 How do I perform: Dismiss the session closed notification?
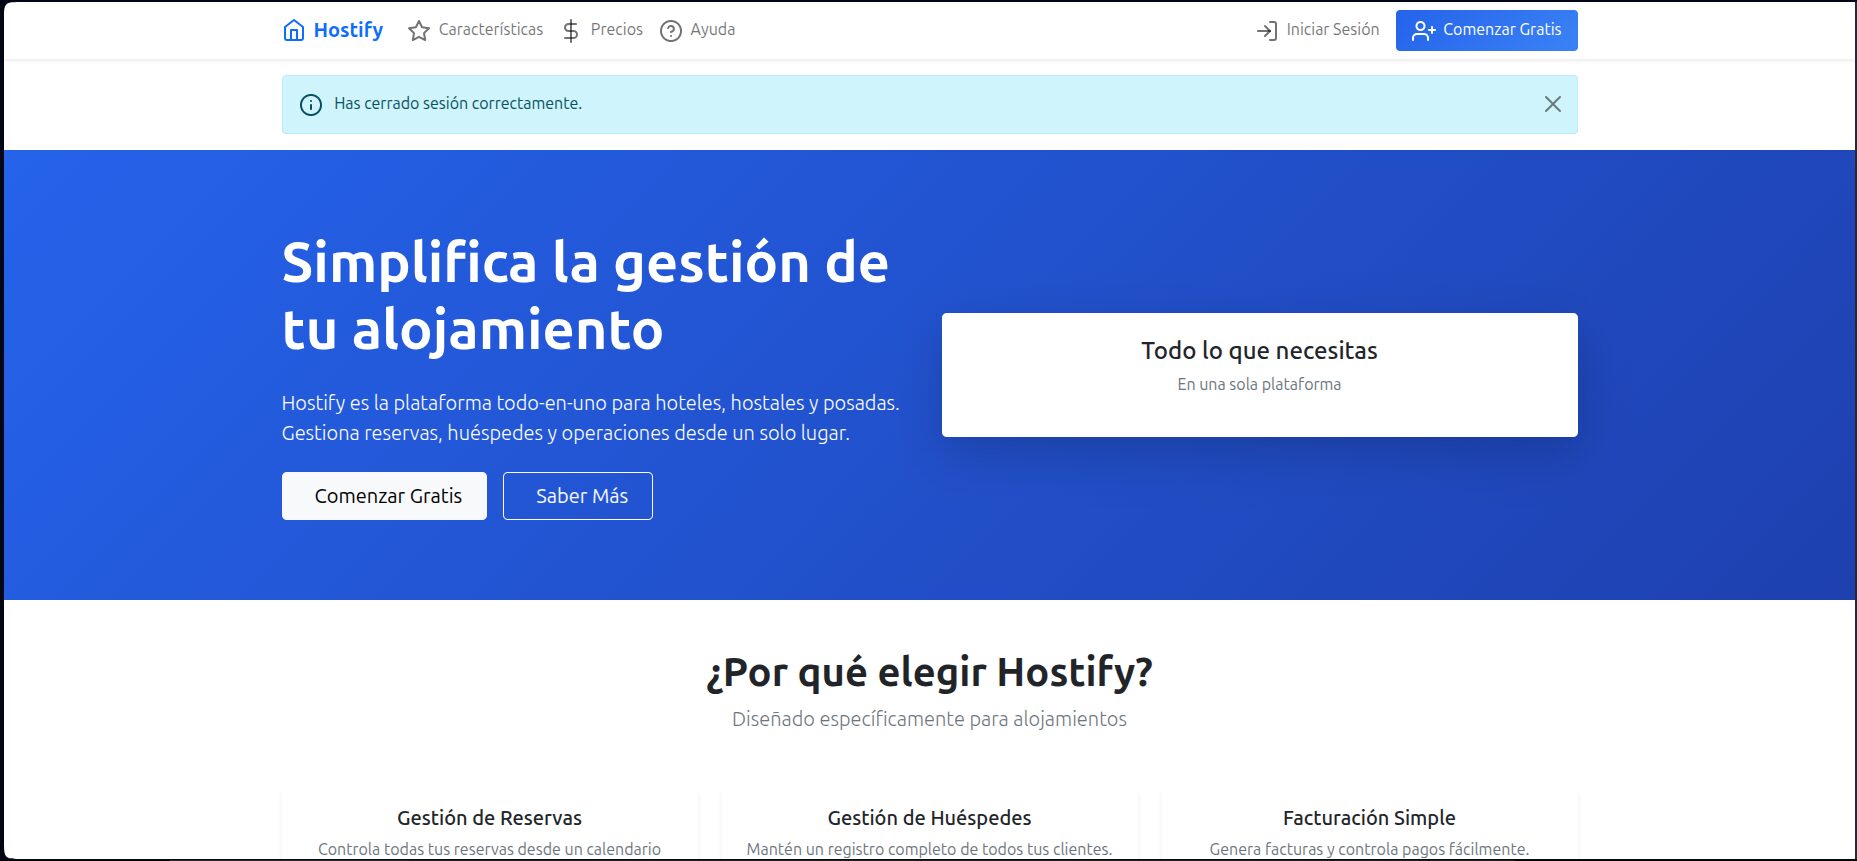coord(1552,104)
